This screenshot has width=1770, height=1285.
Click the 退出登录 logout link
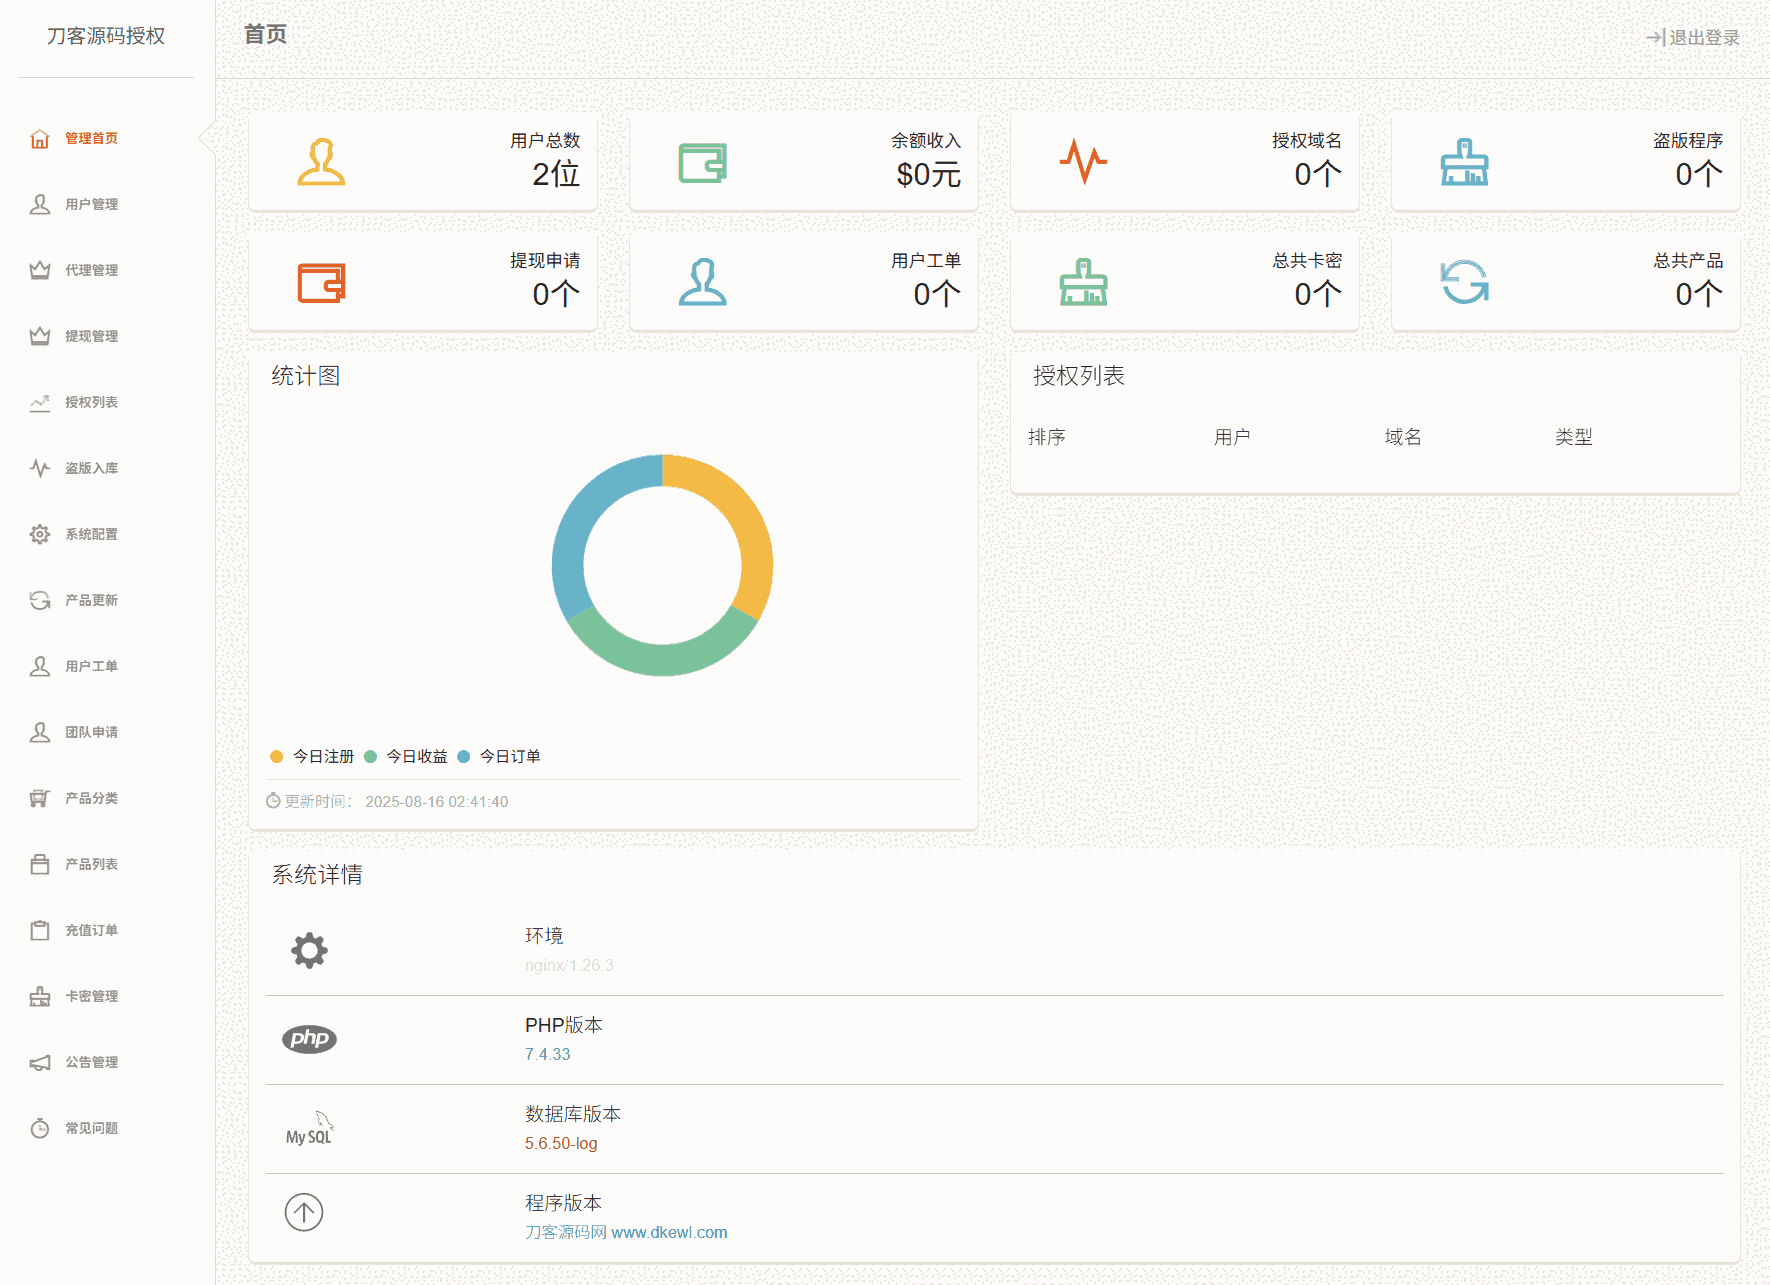point(1693,37)
